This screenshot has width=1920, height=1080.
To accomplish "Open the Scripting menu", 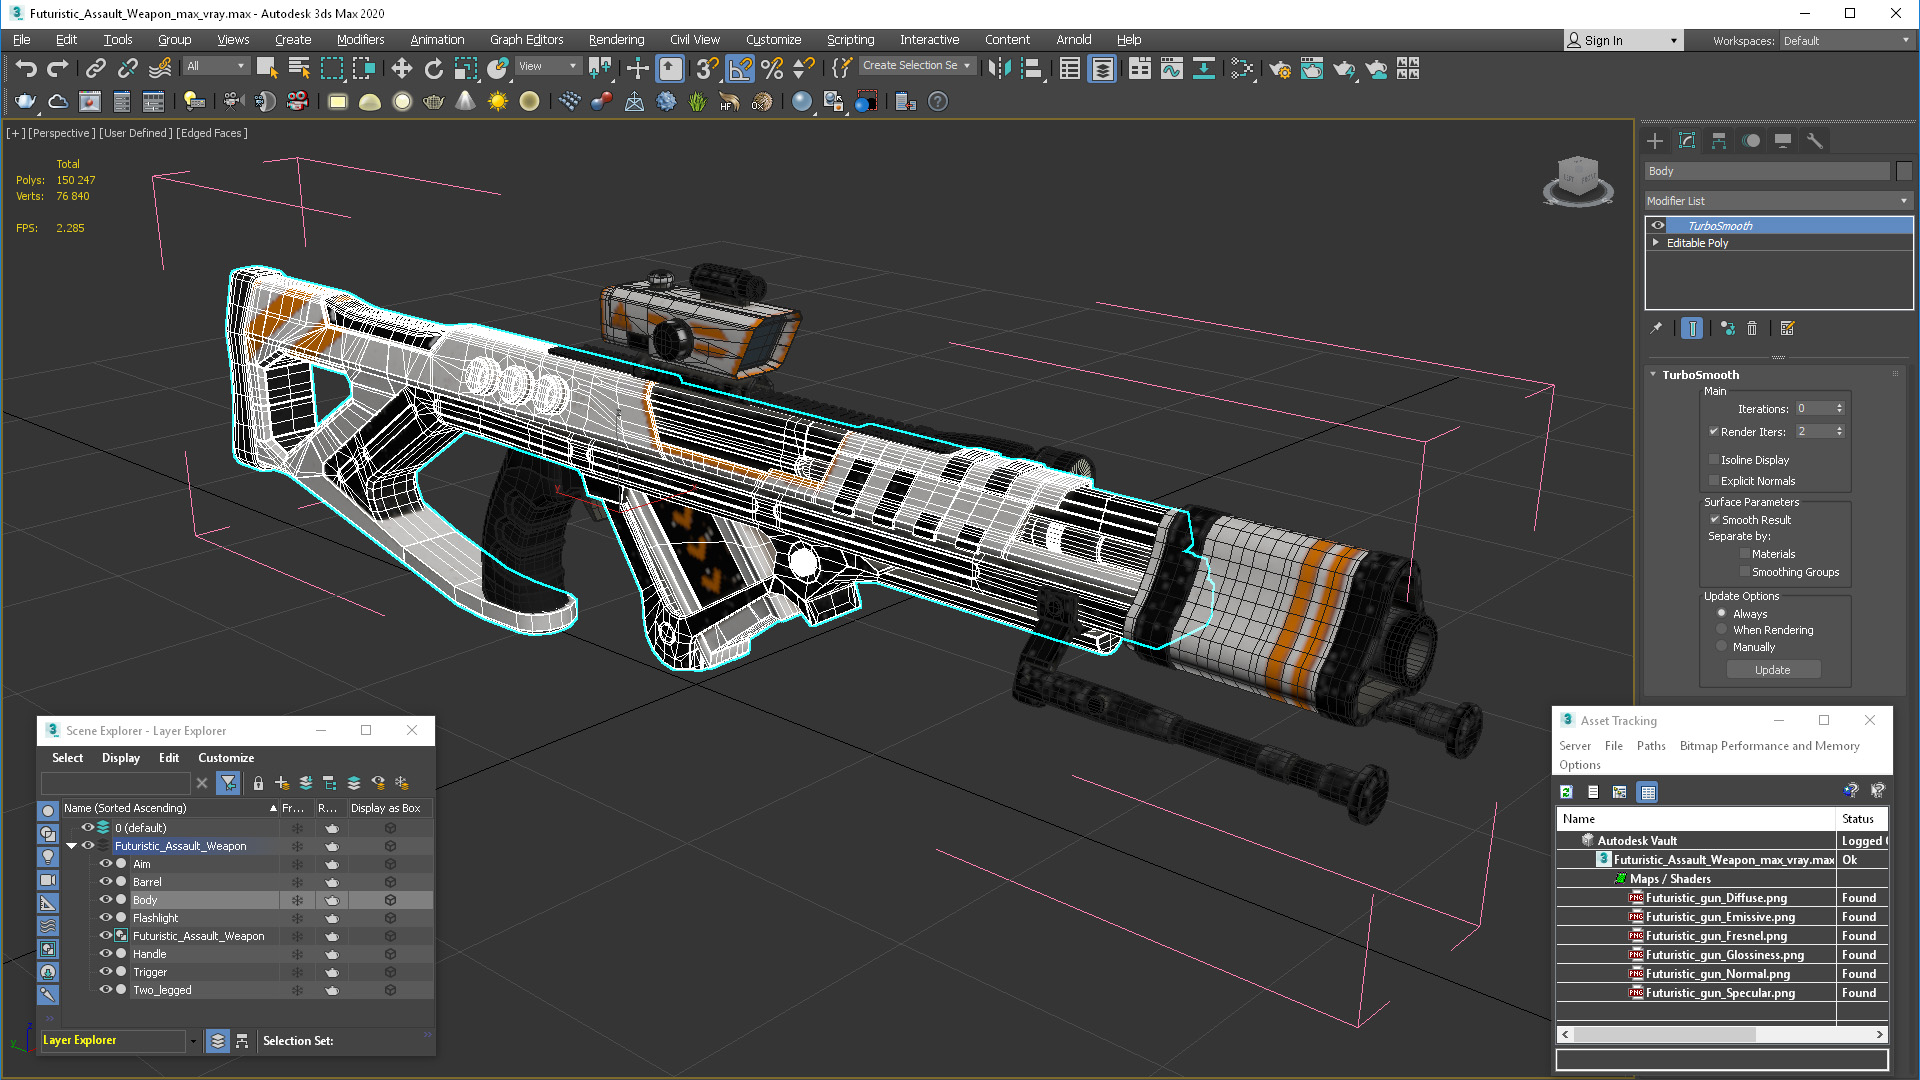I will point(850,40).
